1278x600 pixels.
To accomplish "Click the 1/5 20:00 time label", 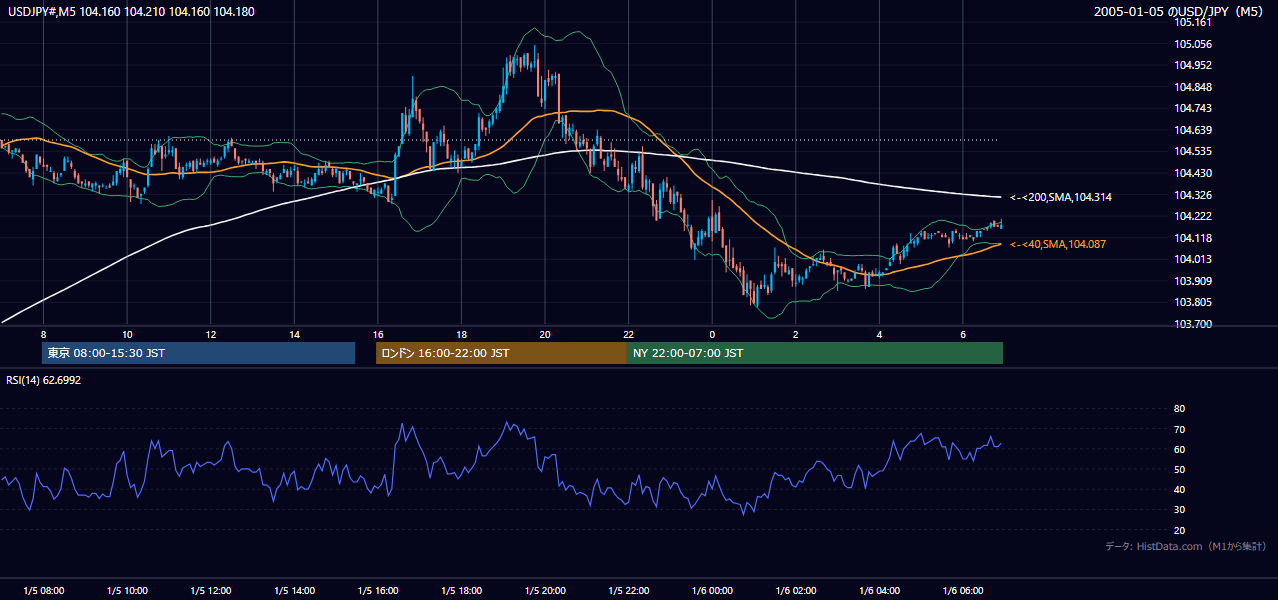I will point(545,591).
